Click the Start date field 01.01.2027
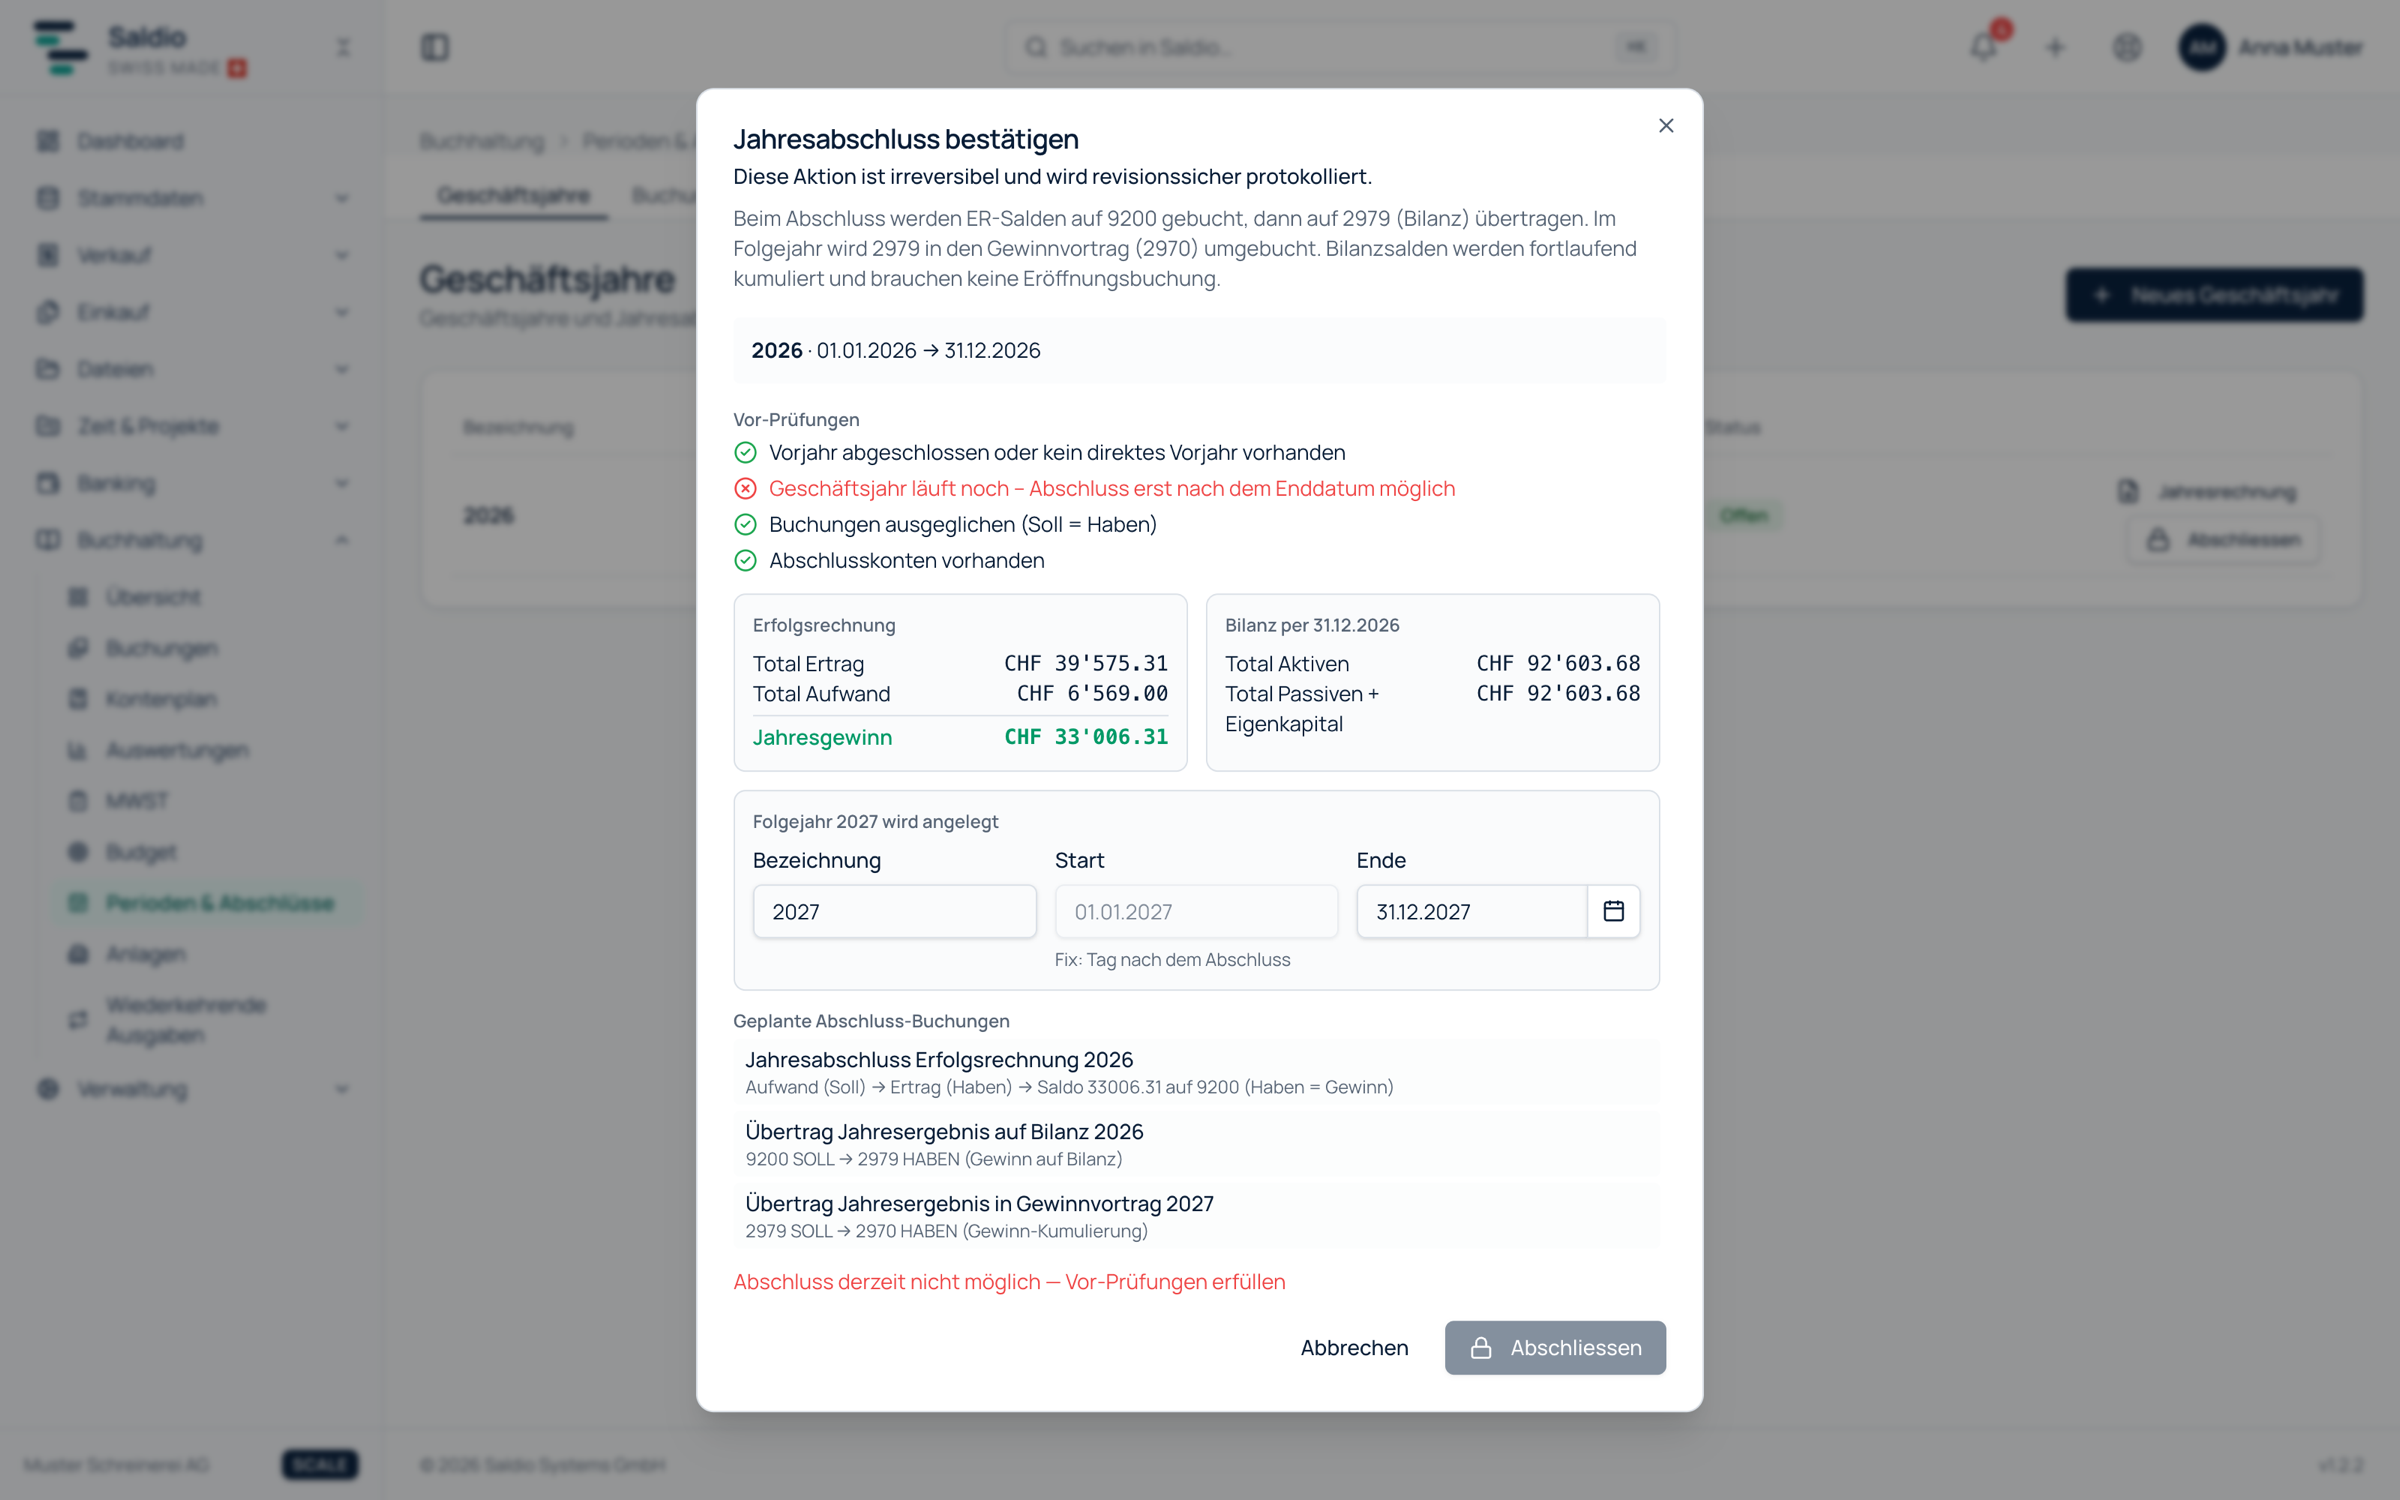This screenshot has width=2400, height=1500. coord(1196,911)
